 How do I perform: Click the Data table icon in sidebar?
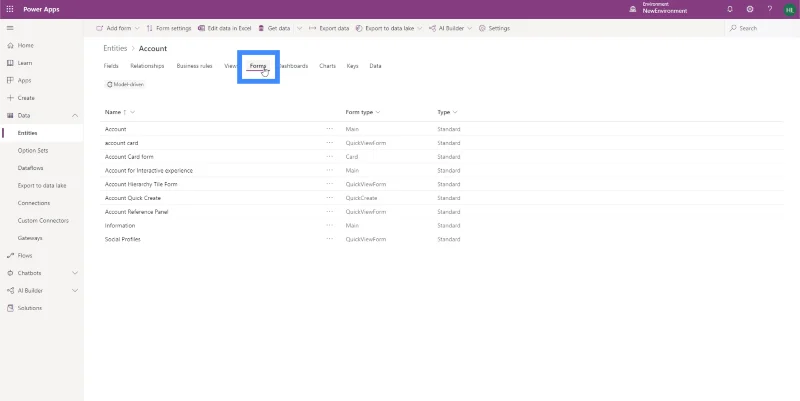10,115
